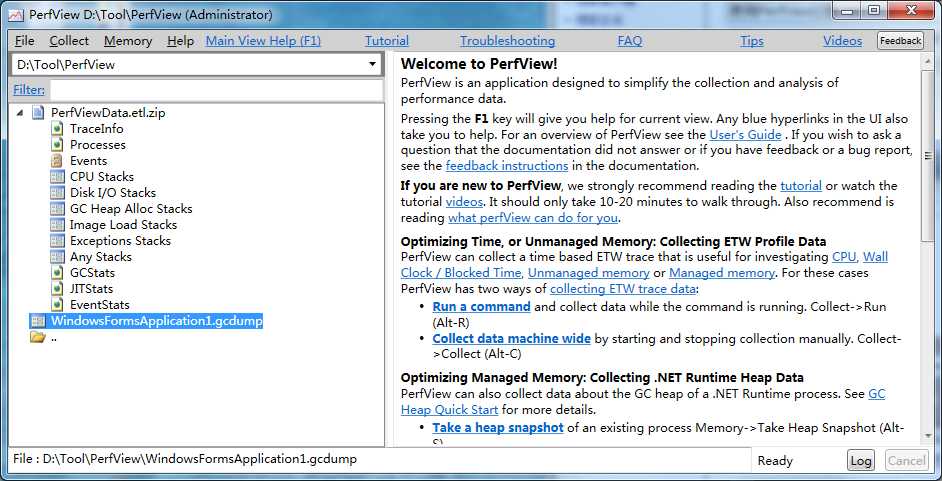Click the Filter label link
This screenshot has width=942, height=481.
click(x=29, y=90)
